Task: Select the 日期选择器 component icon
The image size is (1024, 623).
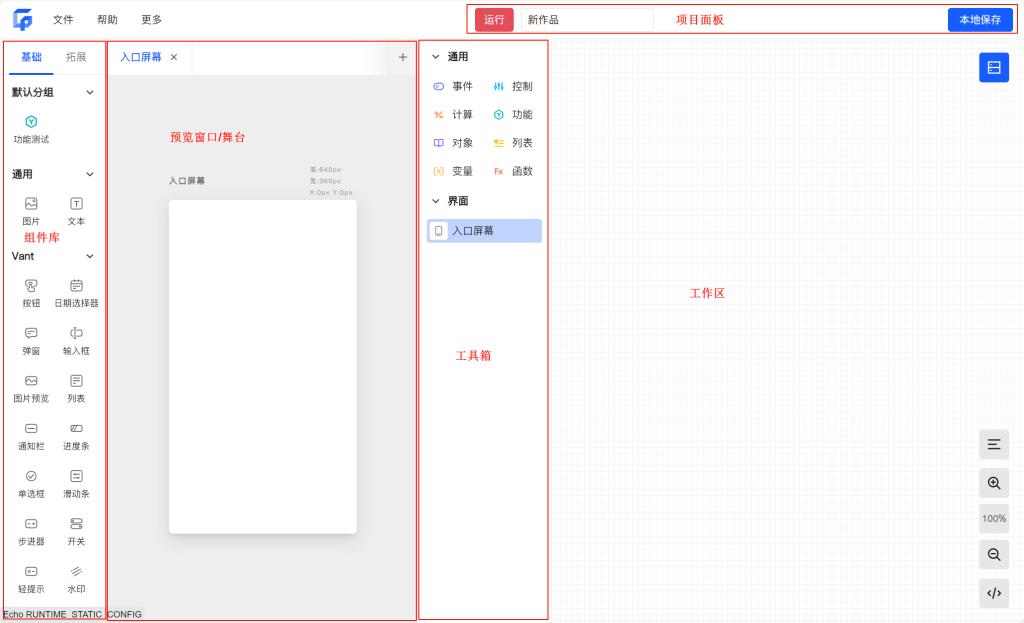Action: pyautogui.click(x=76, y=286)
